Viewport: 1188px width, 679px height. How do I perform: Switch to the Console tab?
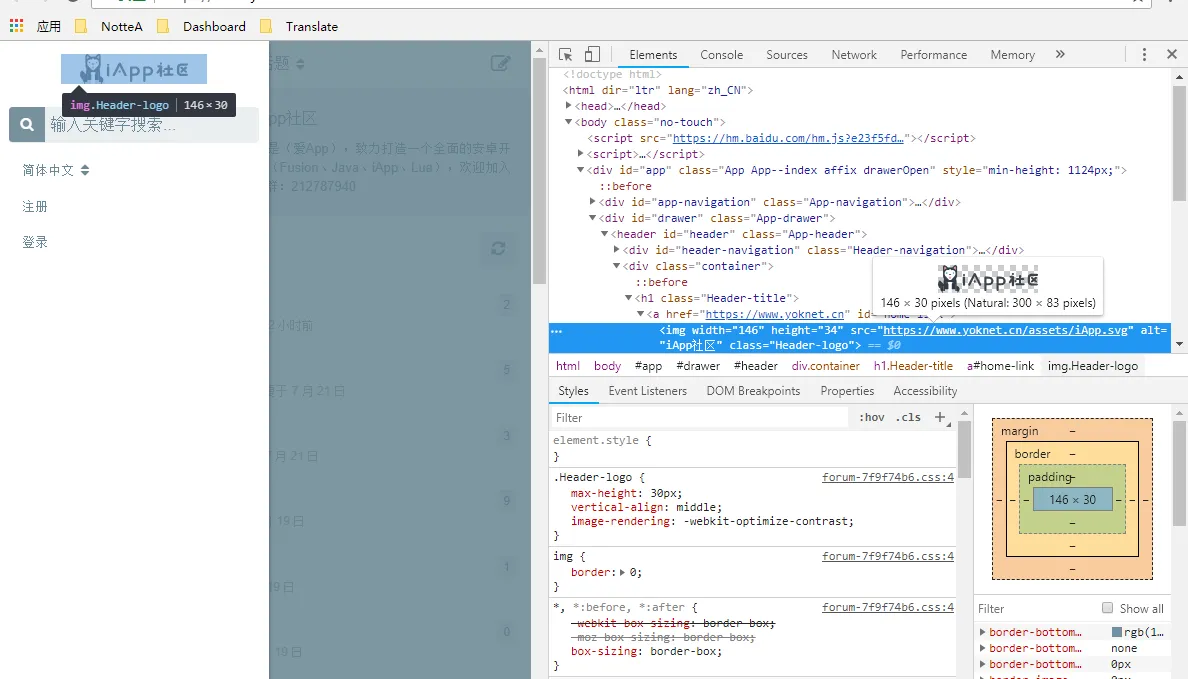[x=721, y=55]
